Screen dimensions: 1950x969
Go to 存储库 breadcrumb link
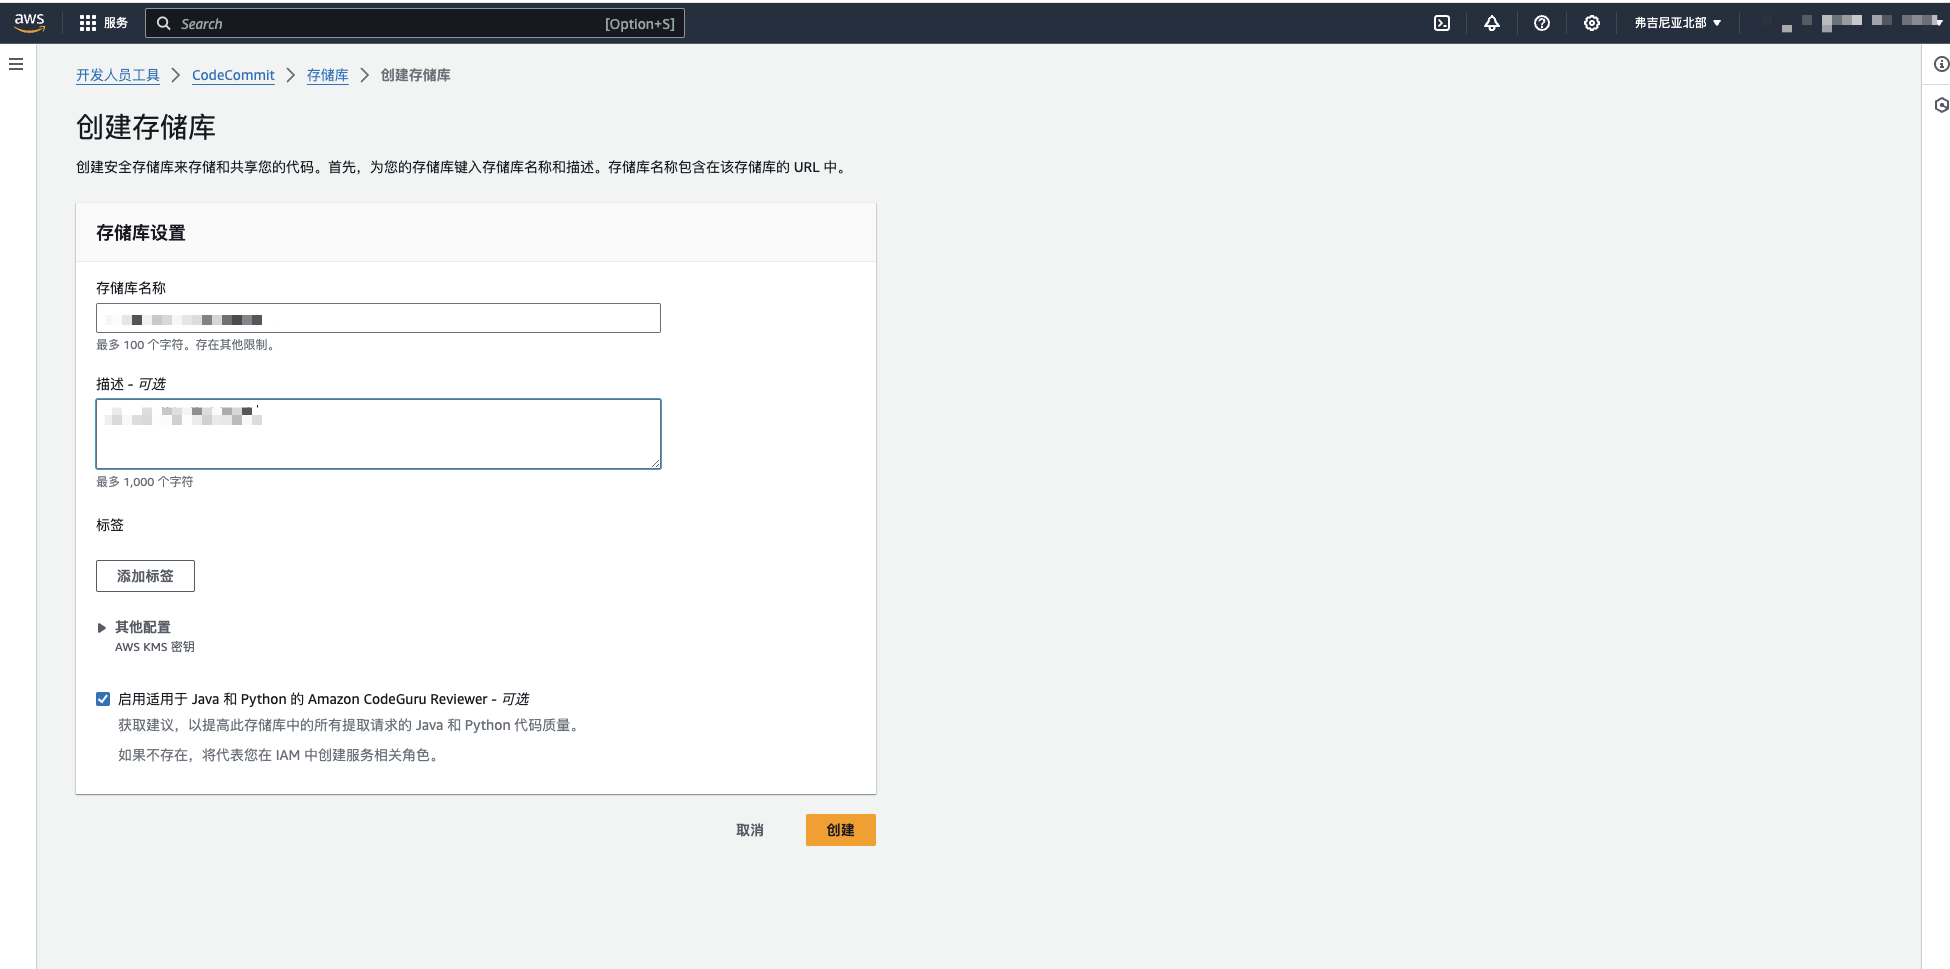click(328, 75)
